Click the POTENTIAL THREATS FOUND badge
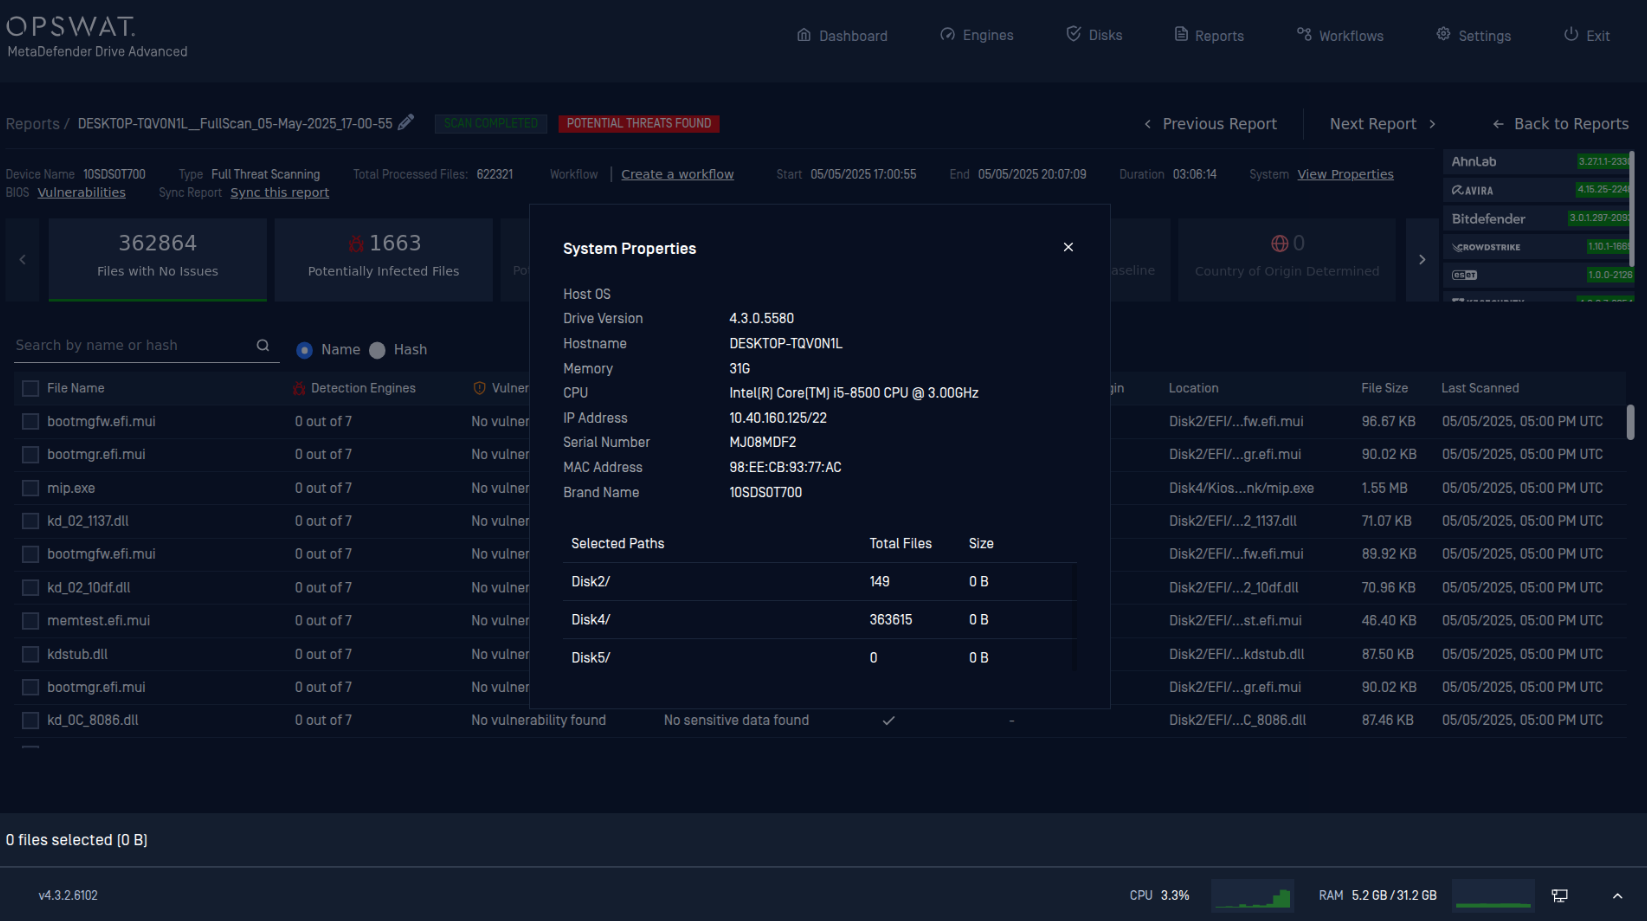The width and height of the screenshot is (1647, 921). click(x=639, y=123)
